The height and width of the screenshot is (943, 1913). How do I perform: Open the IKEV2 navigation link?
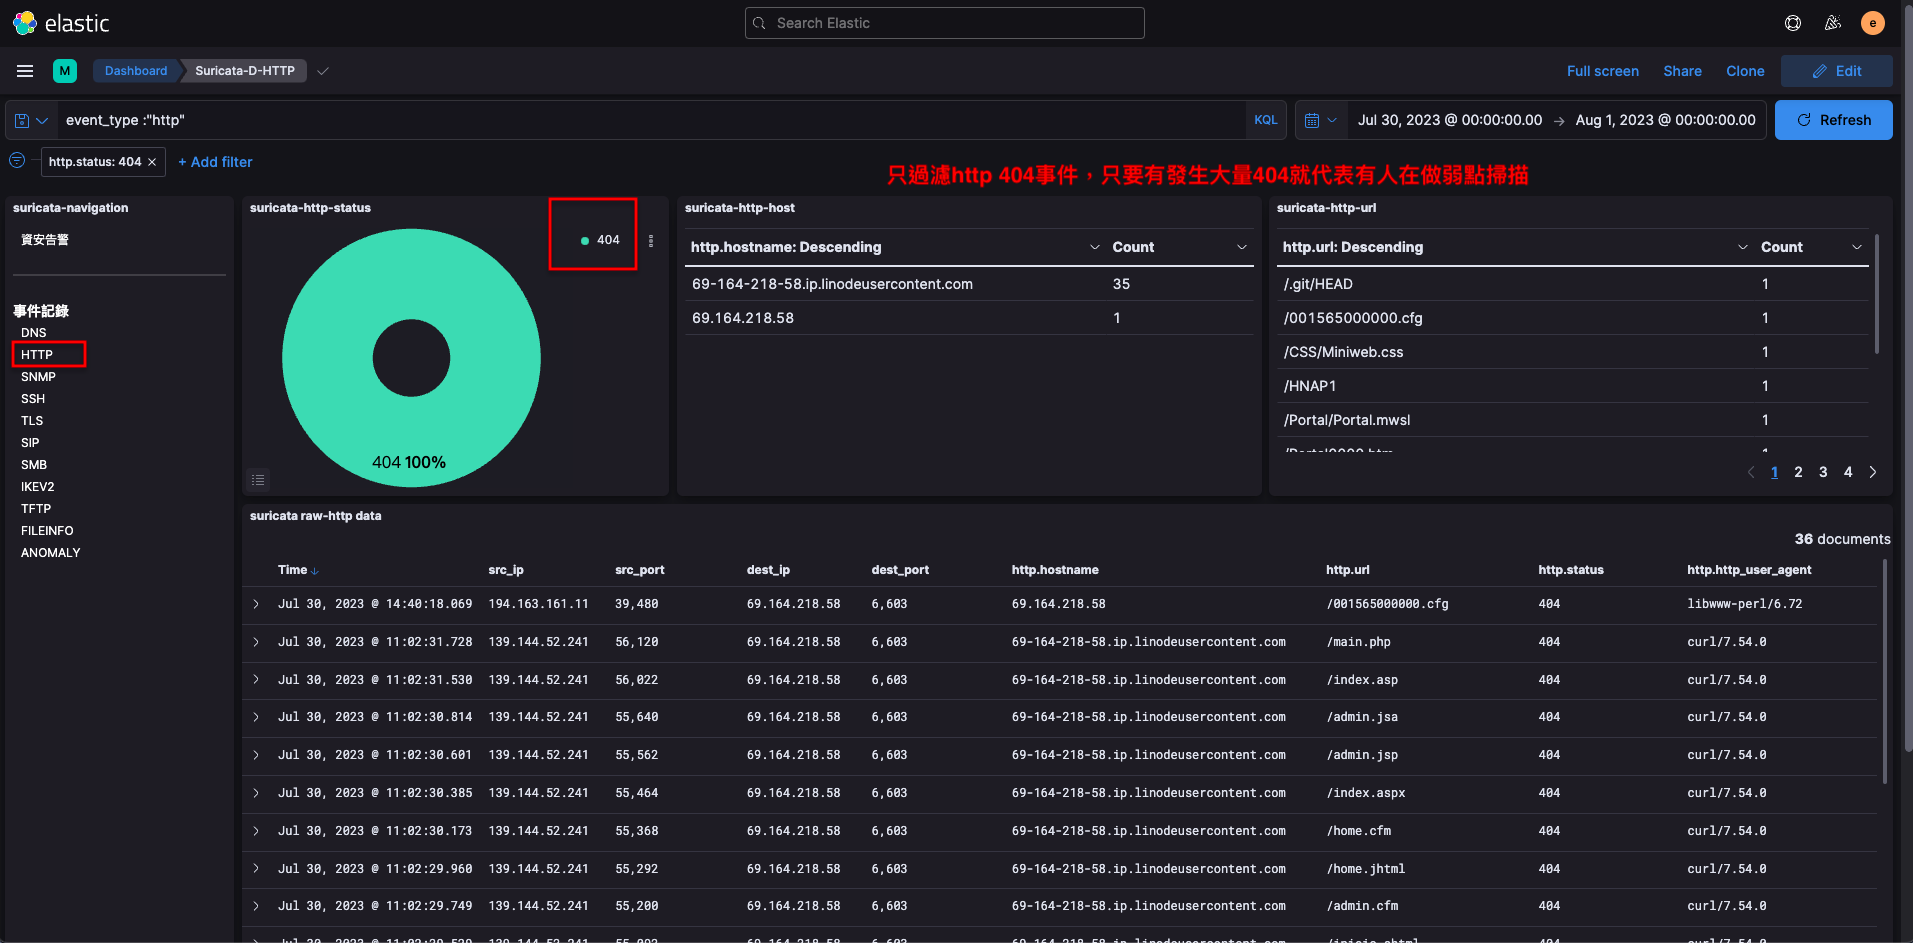(38, 487)
